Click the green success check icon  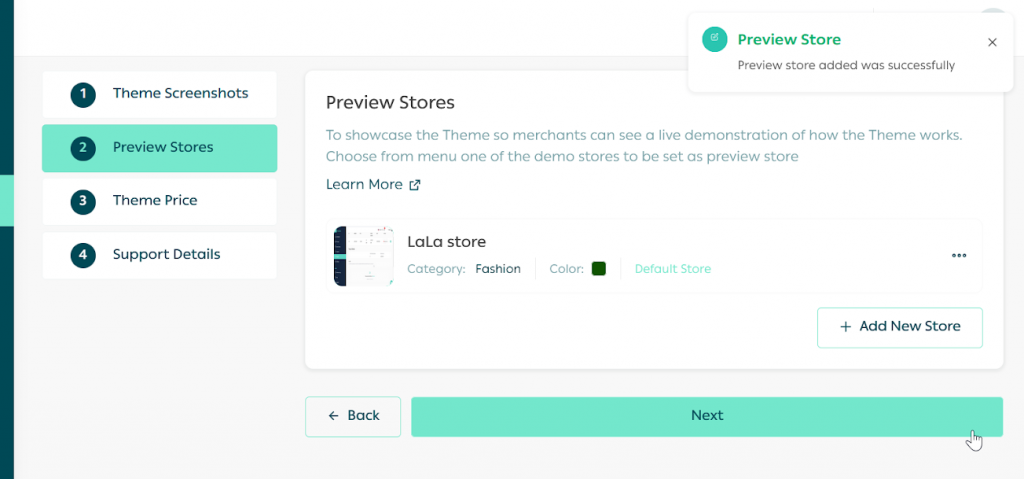coord(714,40)
